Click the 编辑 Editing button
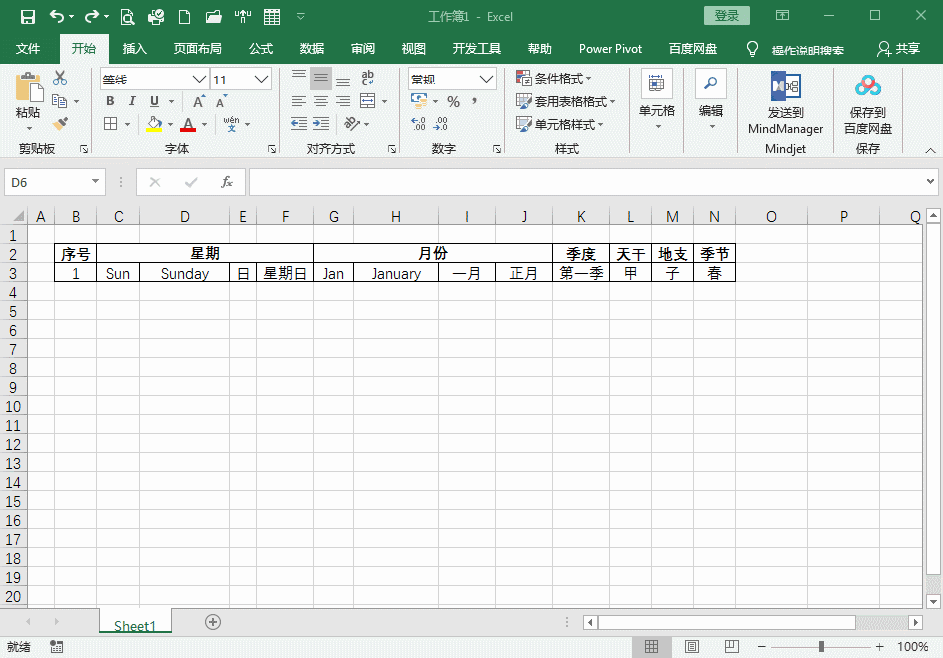 [711, 101]
